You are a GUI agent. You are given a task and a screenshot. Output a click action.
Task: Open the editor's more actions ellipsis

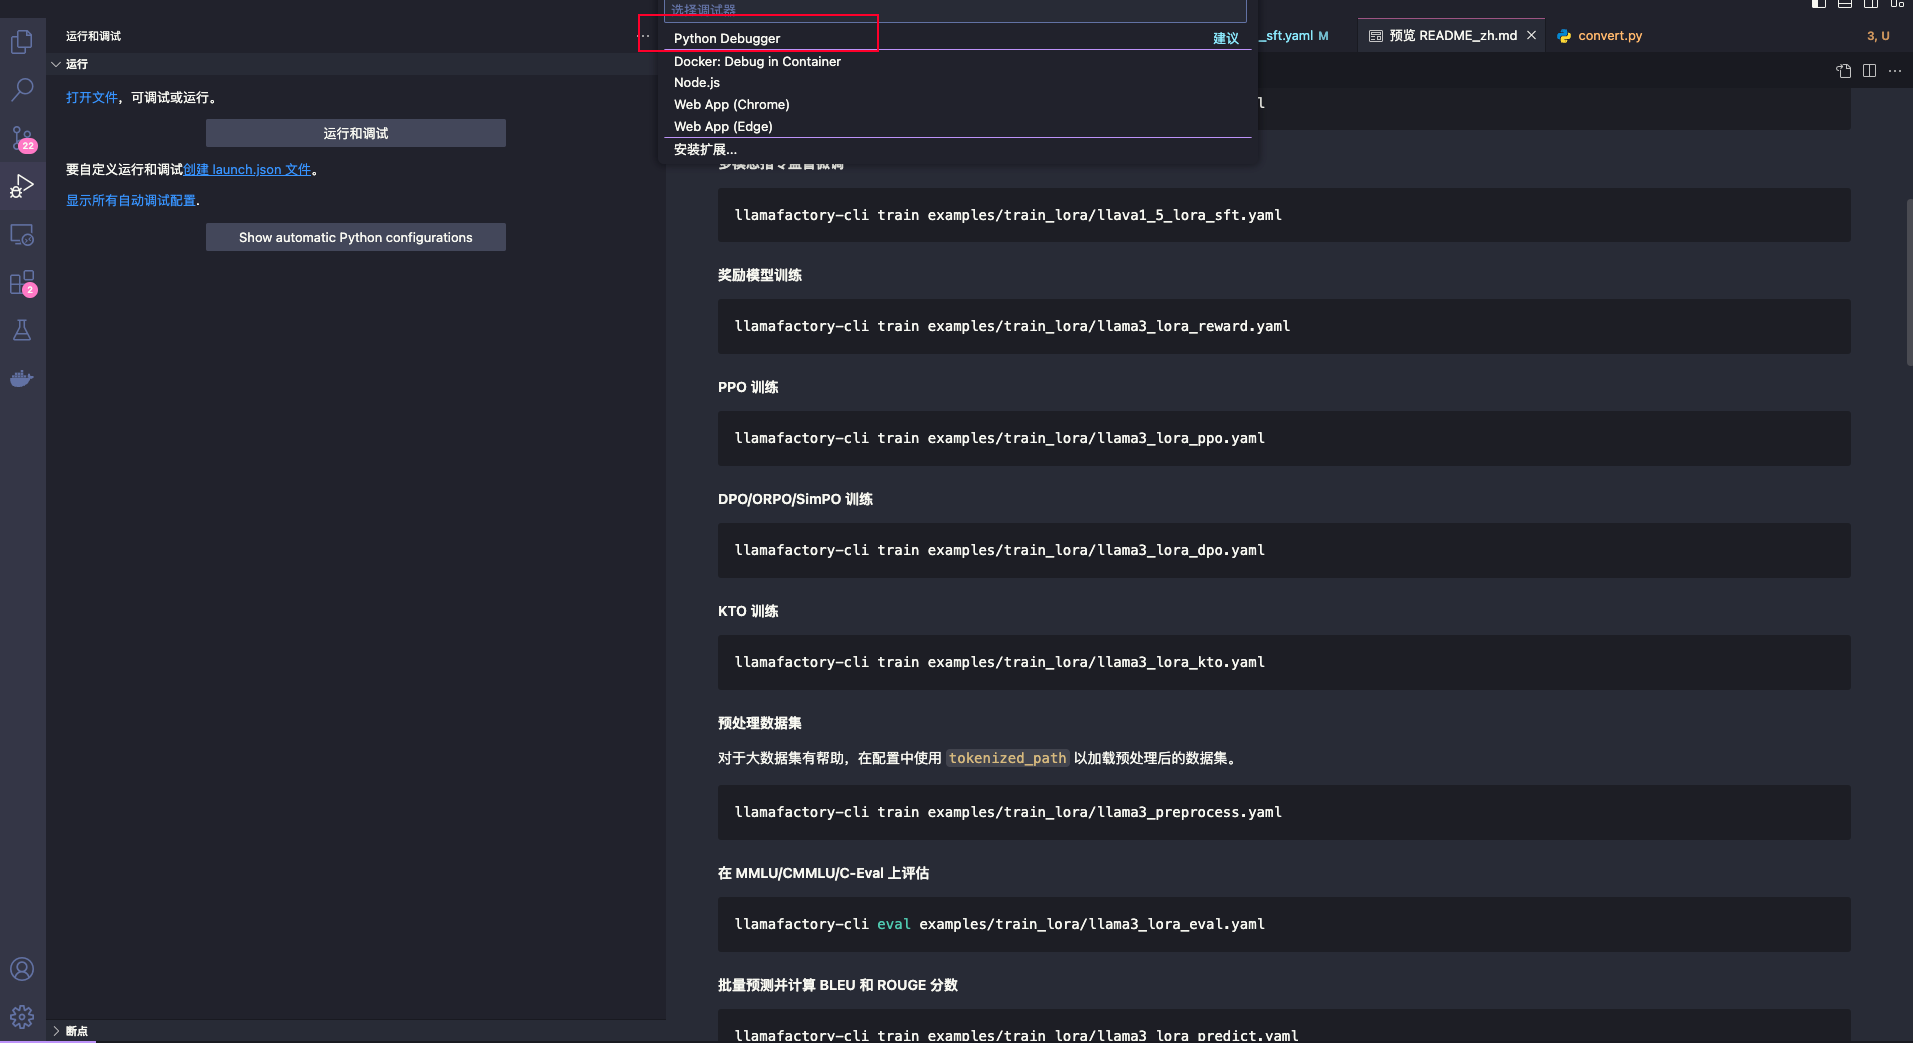point(1895,70)
